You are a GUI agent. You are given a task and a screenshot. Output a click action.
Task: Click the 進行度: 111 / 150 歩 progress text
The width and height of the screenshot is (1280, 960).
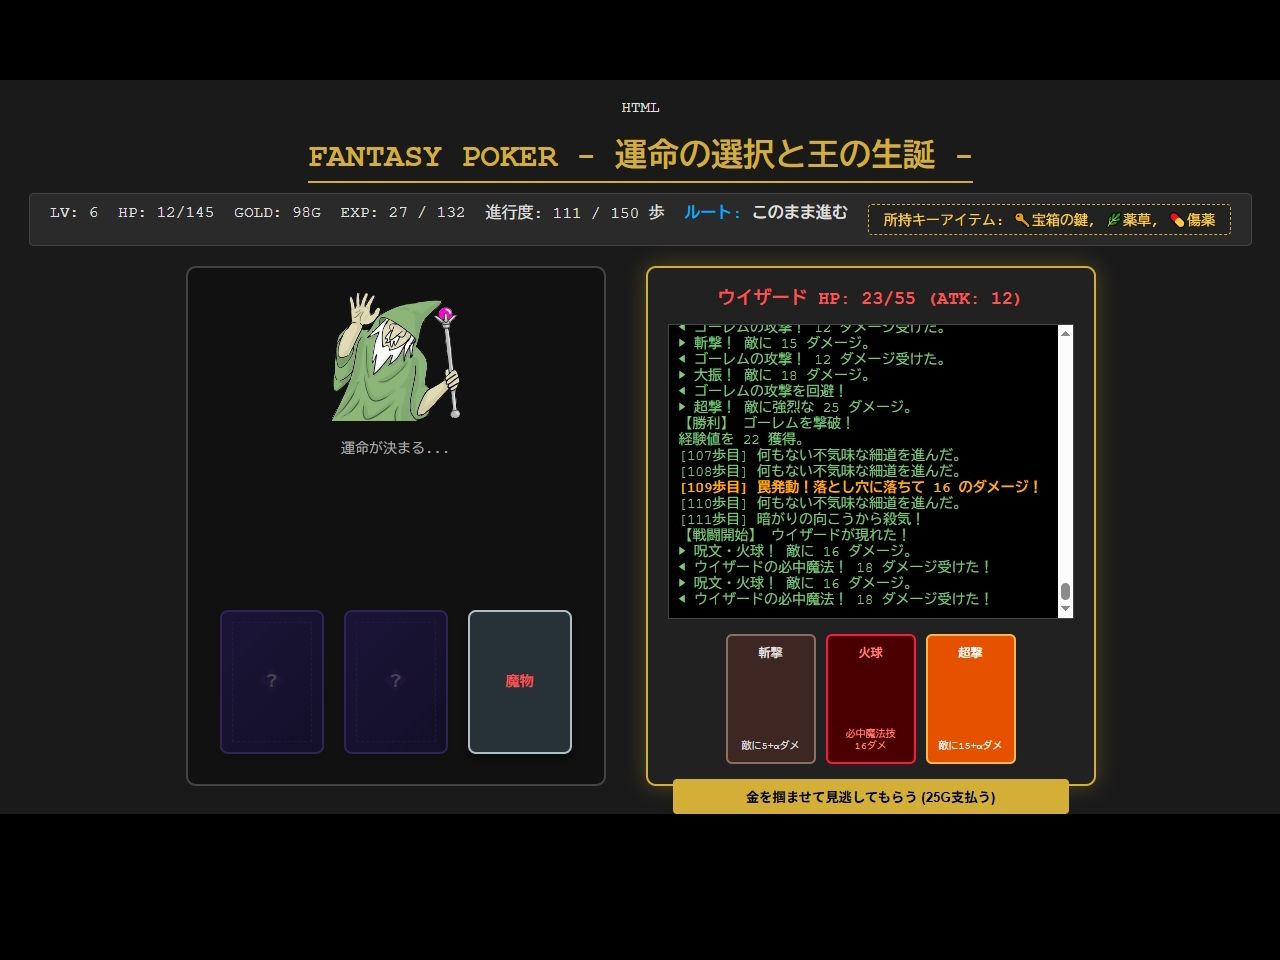coord(574,213)
